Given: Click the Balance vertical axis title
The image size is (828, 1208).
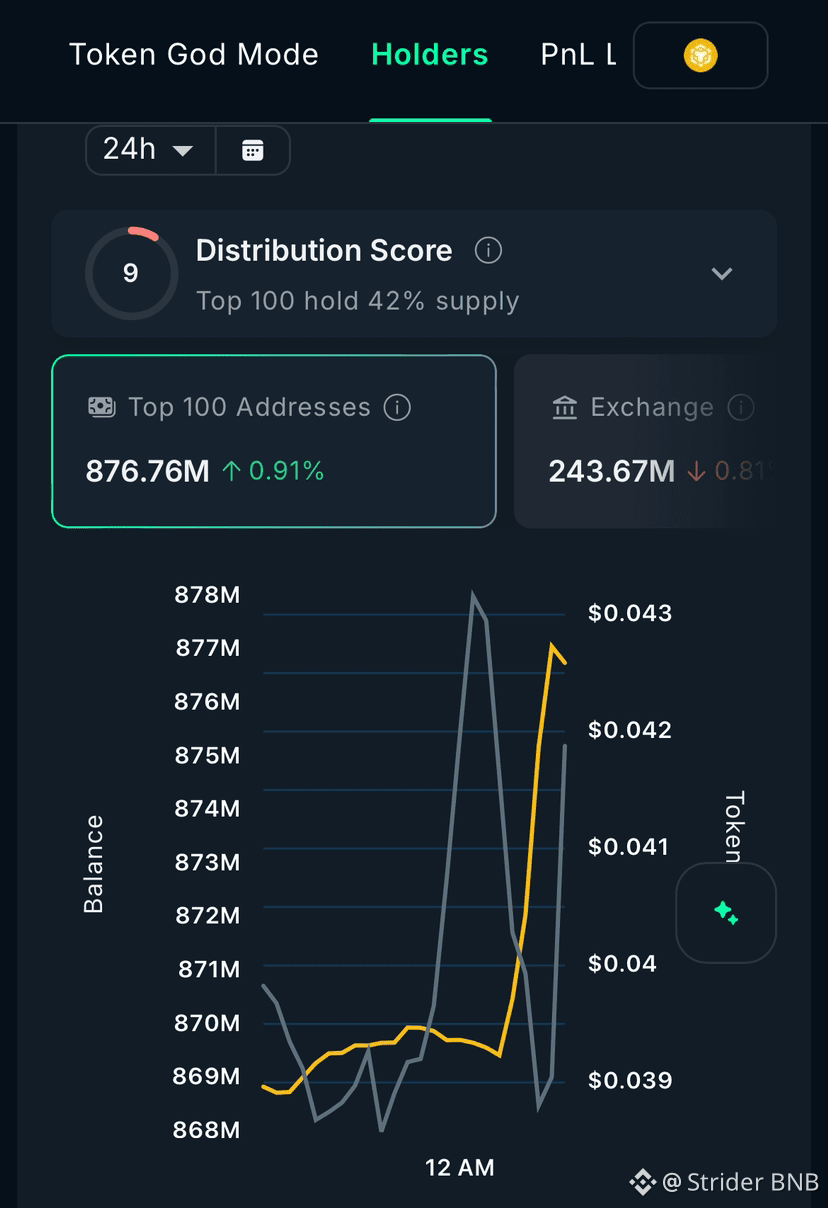Looking at the screenshot, I should pyautogui.click(x=93, y=864).
